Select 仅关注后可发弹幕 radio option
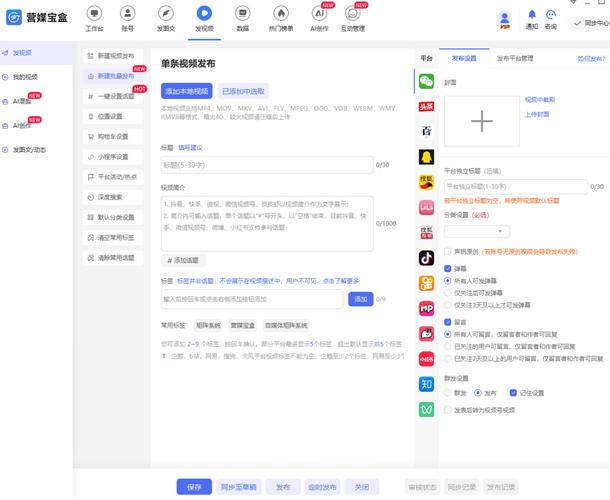The image size is (610, 500). 447,293
